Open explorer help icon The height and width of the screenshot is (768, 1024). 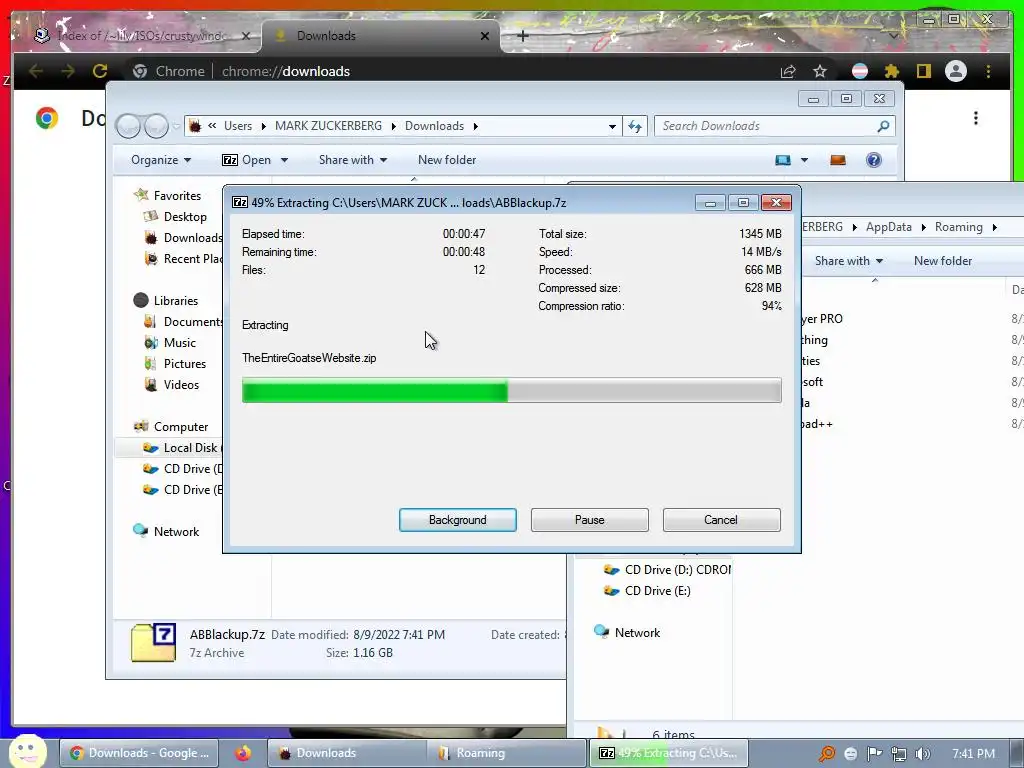873,160
